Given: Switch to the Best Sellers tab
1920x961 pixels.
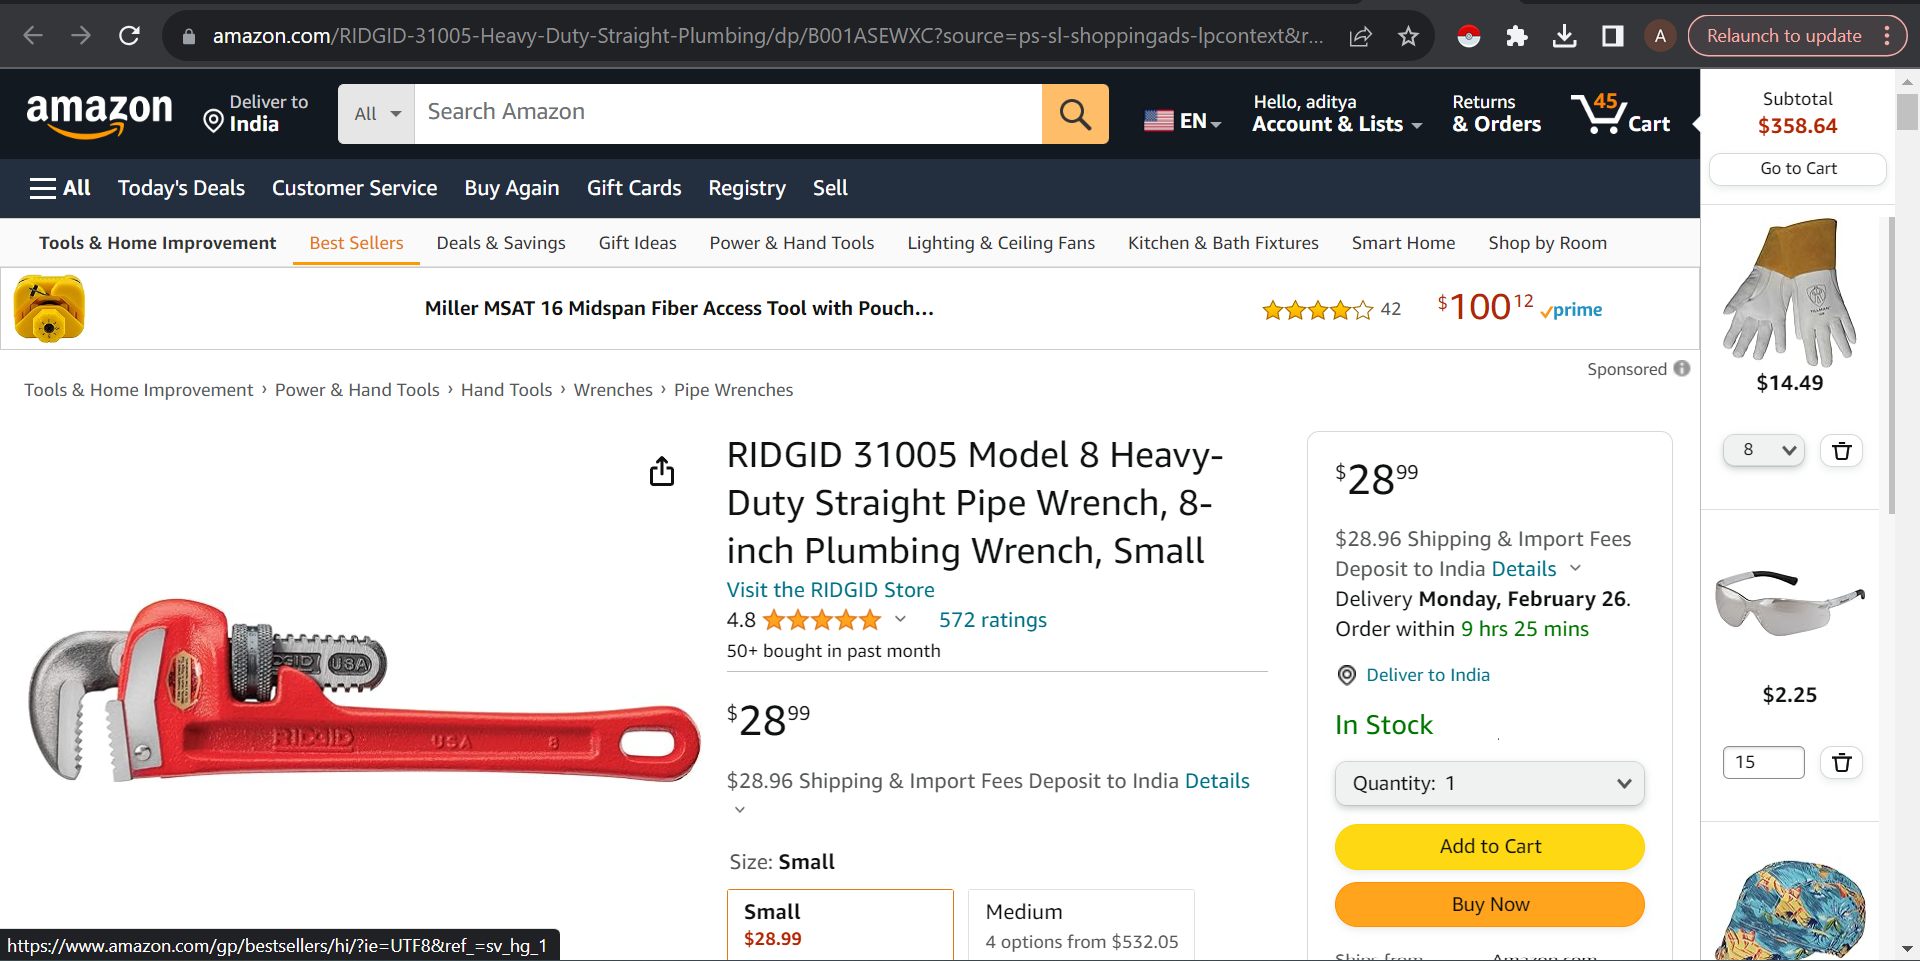Looking at the screenshot, I should tap(356, 242).
